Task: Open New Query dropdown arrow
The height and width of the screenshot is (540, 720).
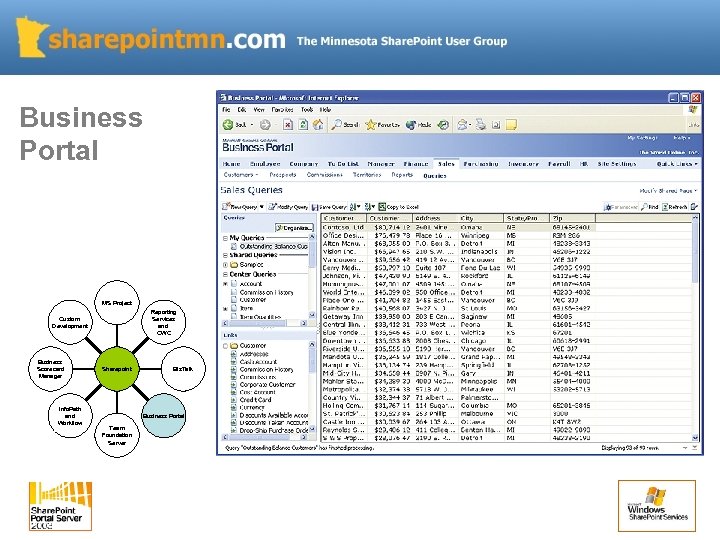Action: point(262,207)
